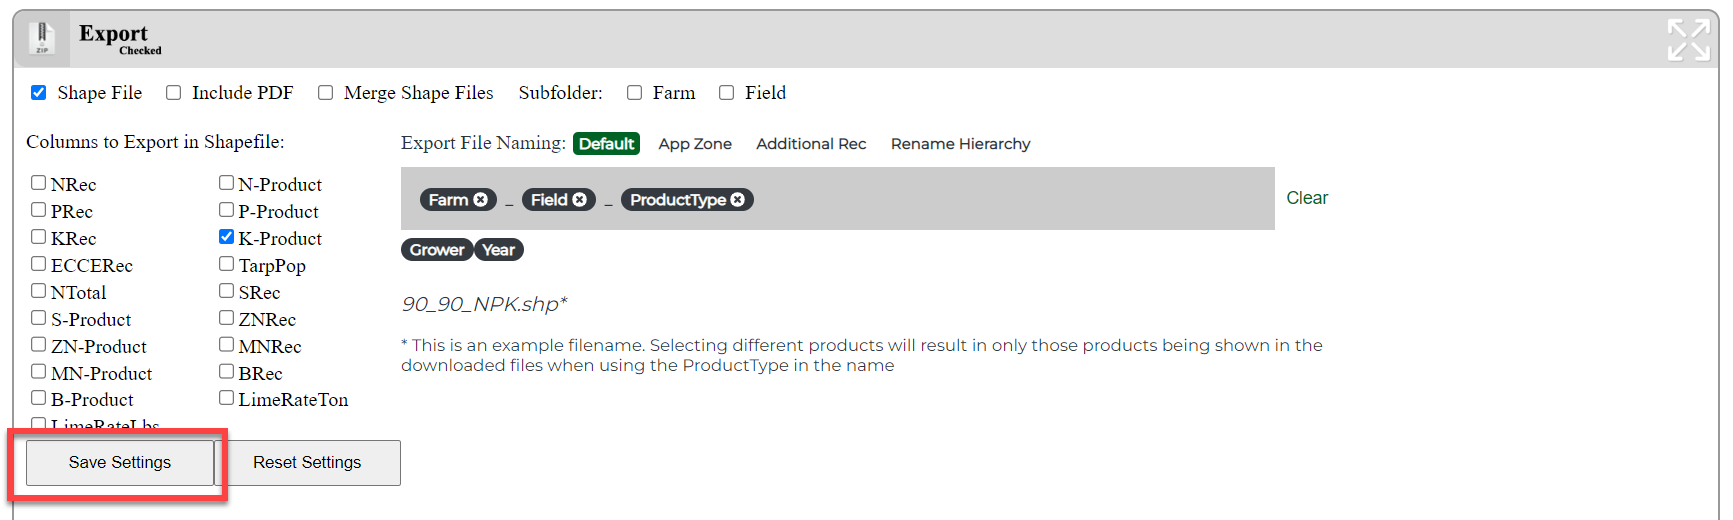Remove the ProductType tag from filename
The width and height of the screenshot is (1733, 520).
738,200
